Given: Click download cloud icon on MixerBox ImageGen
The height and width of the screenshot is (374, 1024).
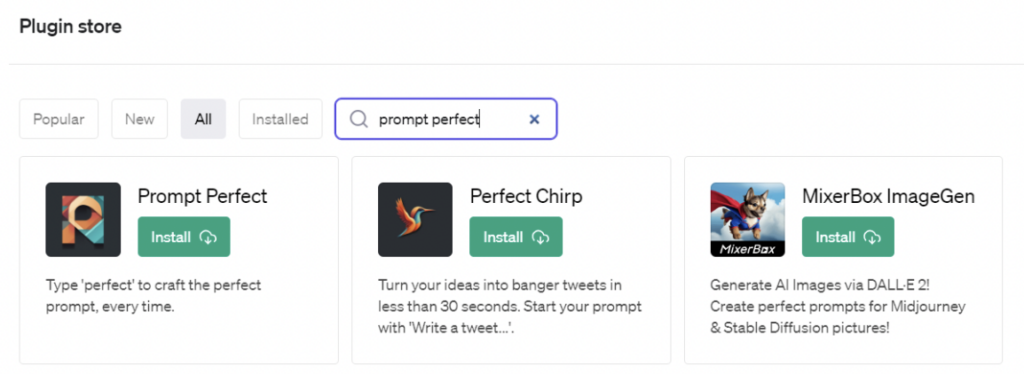Looking at the screenshot, I should click(x=872, y=237).
